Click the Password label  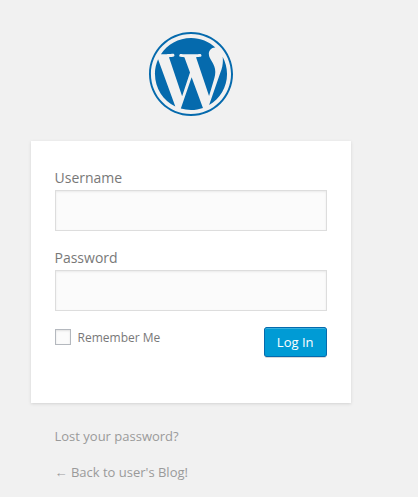coord(86,258)
